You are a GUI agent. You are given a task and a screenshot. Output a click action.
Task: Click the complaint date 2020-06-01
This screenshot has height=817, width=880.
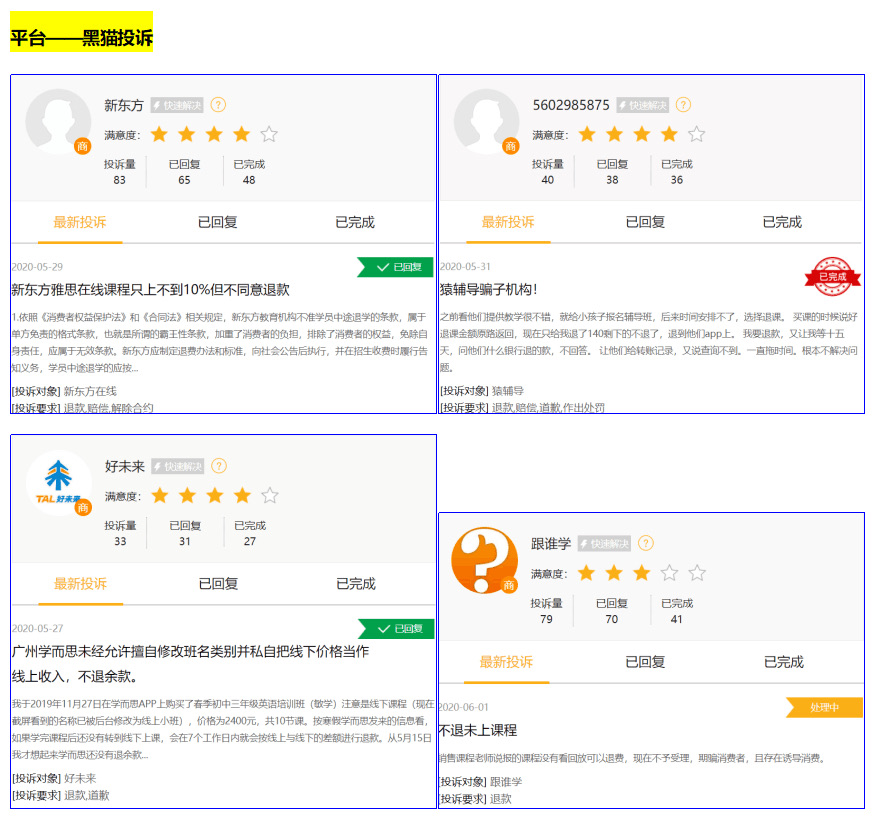[464, 707]
